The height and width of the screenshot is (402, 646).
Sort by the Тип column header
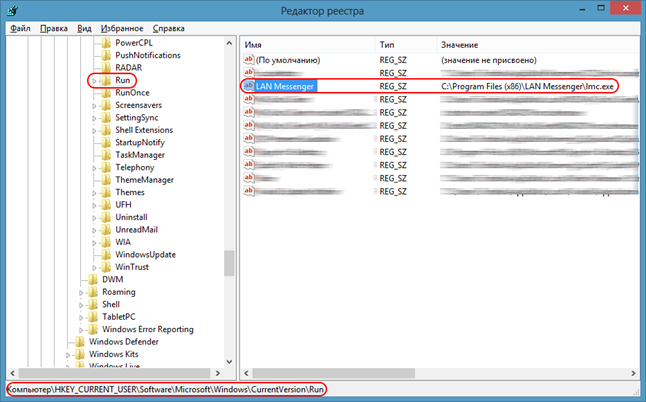[x=405, y=45]
